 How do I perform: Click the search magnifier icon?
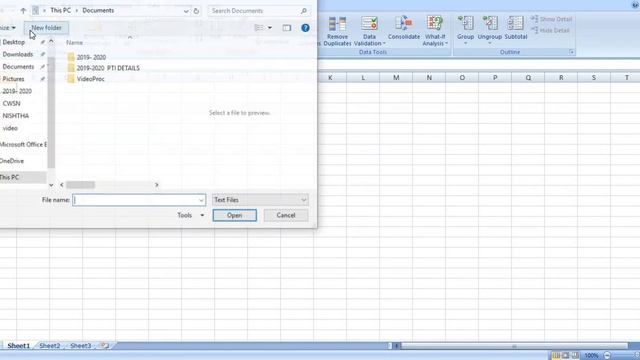(303, 11)
